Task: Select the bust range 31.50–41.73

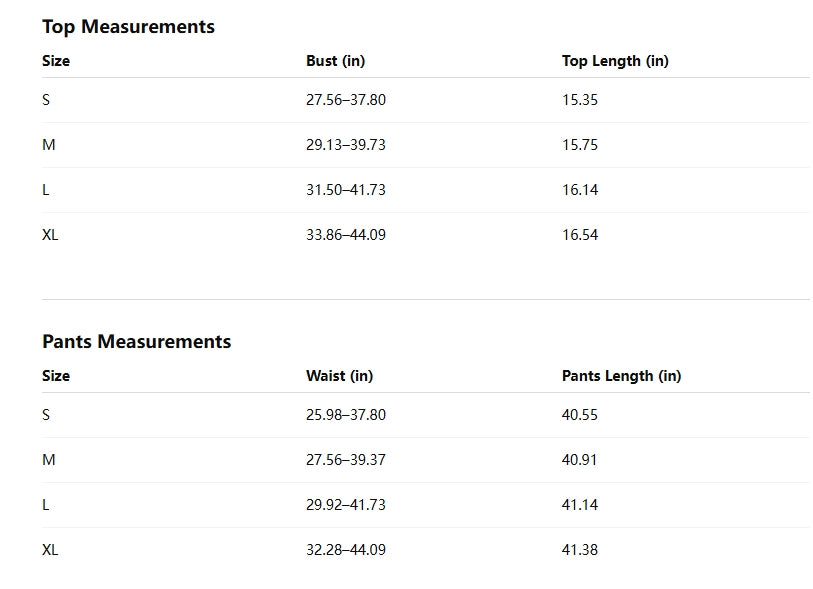Action: click(x=345, y=190)
